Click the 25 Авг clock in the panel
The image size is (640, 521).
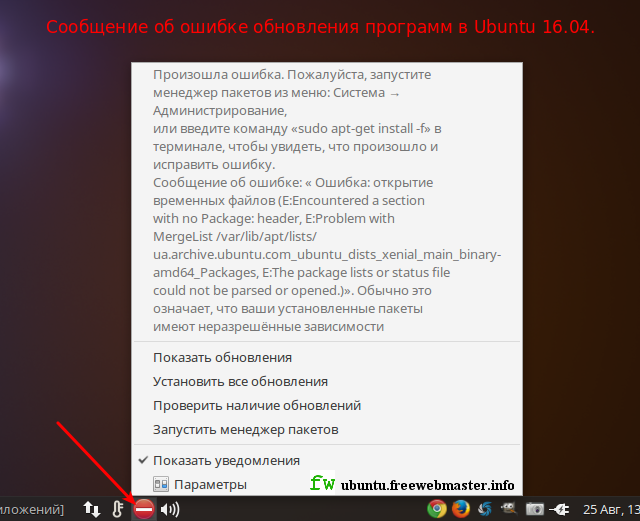click(x=611, y=509)
